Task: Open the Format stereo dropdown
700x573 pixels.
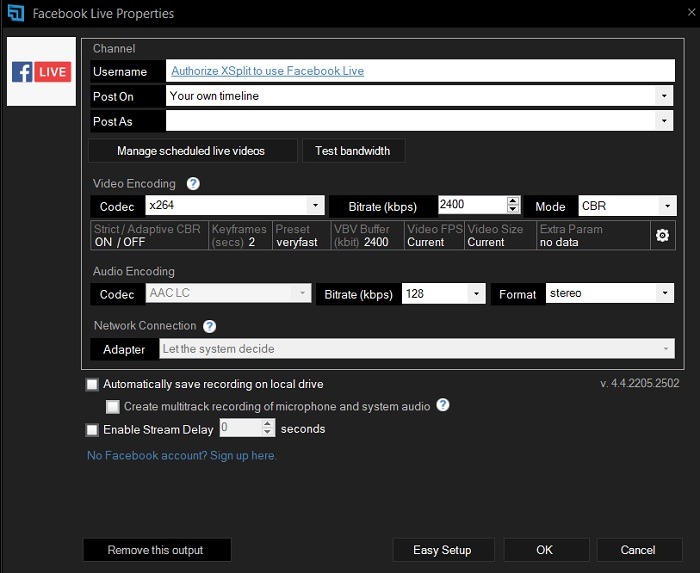Action: tap(609, 293)
